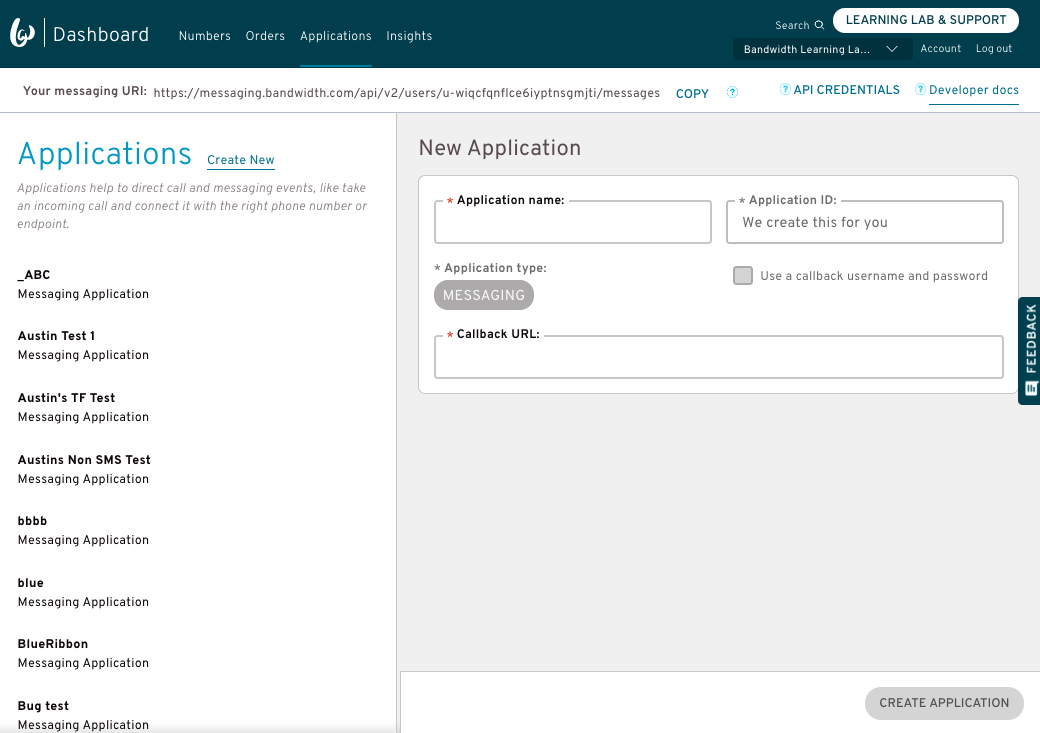Image resolution: width=1040 pixels, height=733 pixels.
Task: Select the blue application
Action: pos(83,592)
